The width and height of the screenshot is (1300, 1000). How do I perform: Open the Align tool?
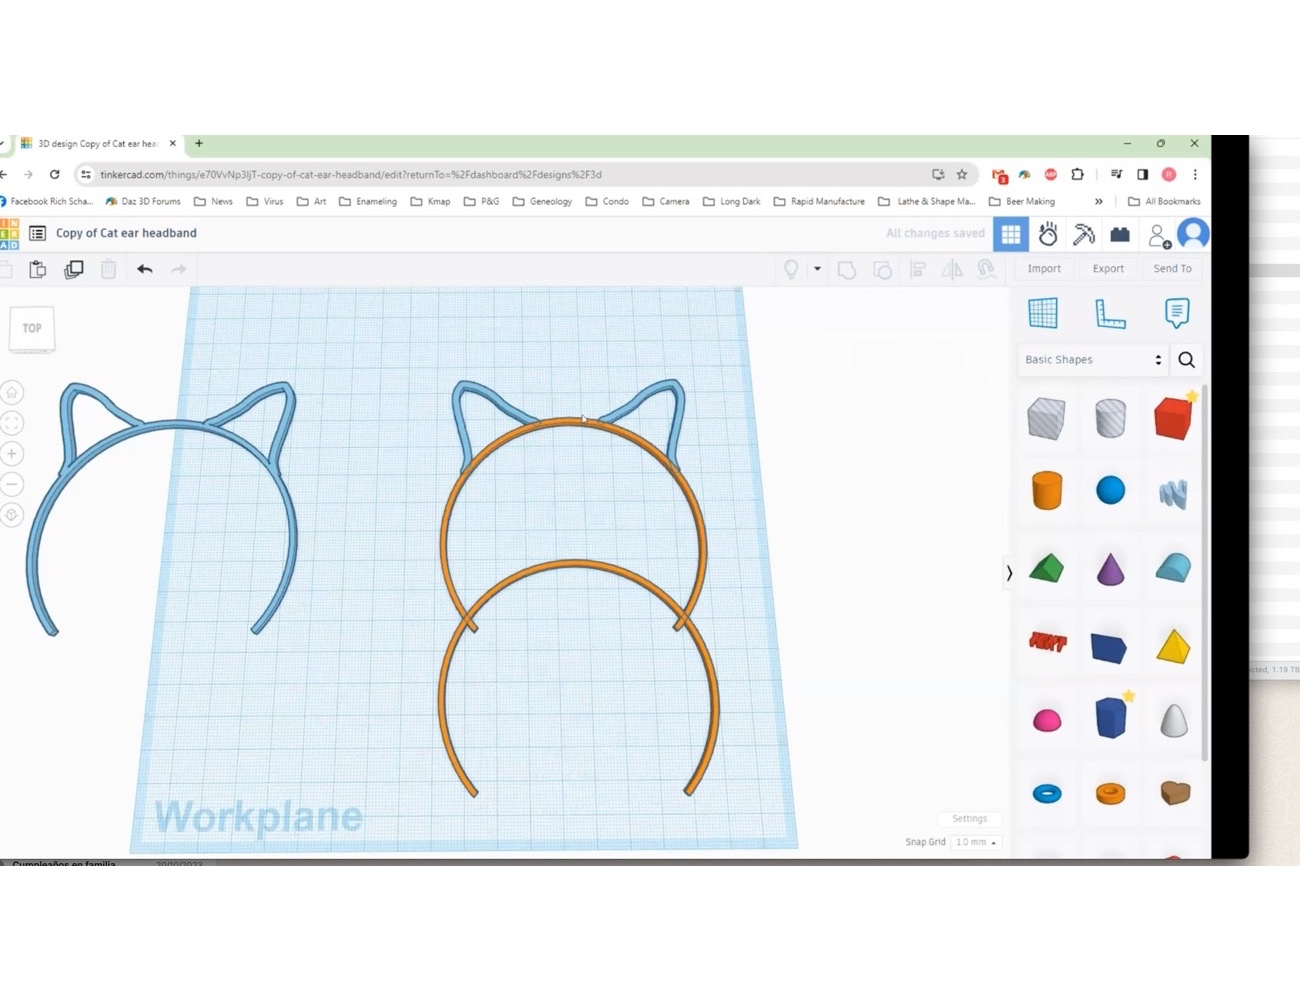pyautogui.click(x=918, y=269)
